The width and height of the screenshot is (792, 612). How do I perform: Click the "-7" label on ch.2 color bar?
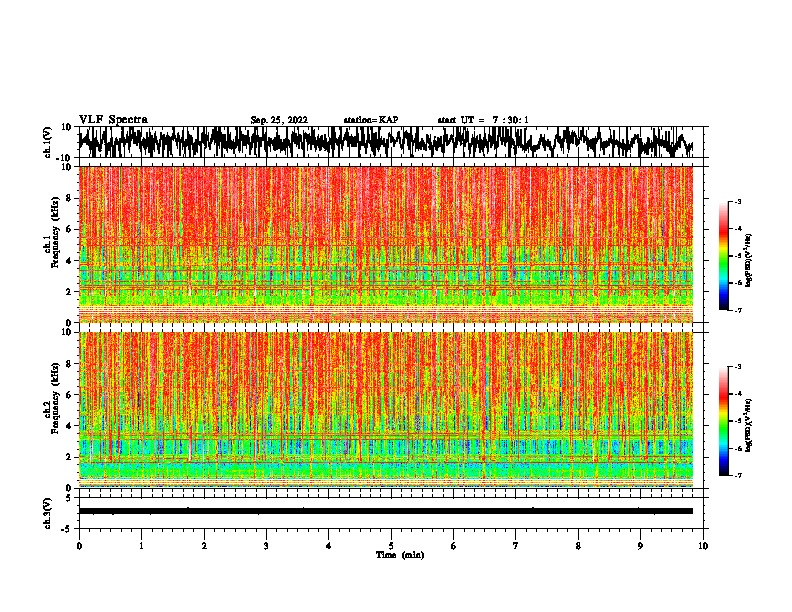pos(738,475)
